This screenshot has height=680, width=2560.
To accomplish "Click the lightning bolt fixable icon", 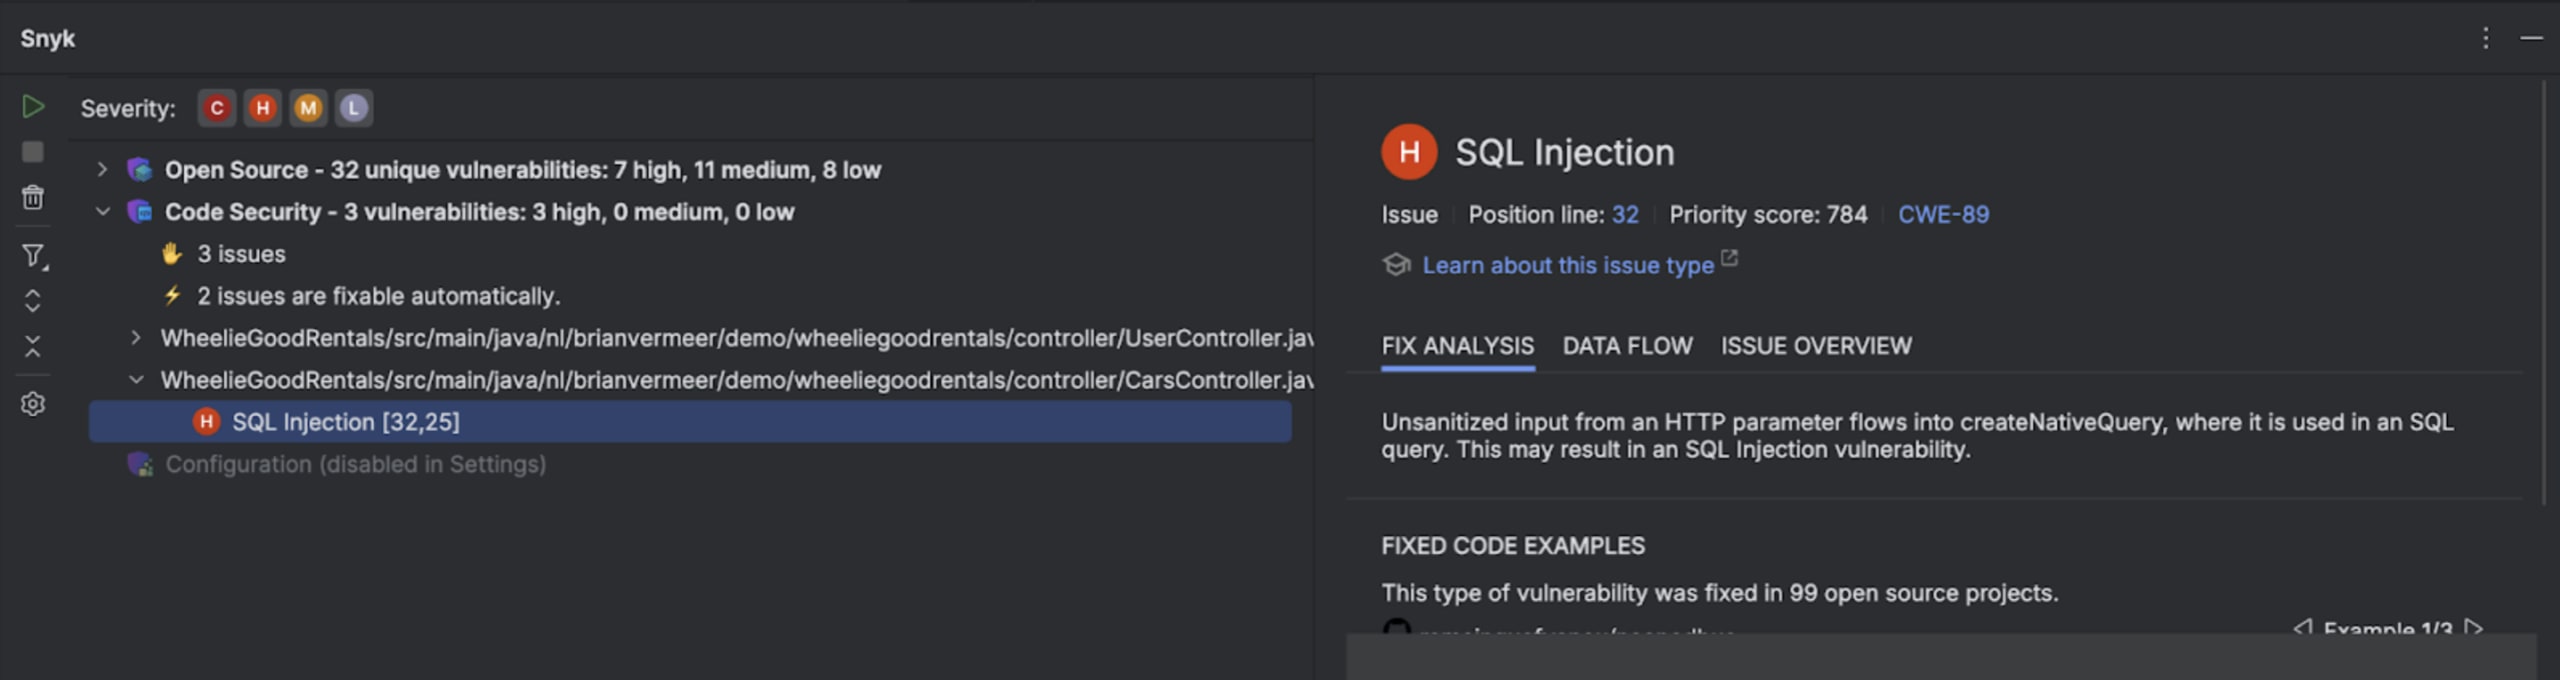I will coord(172,296).
